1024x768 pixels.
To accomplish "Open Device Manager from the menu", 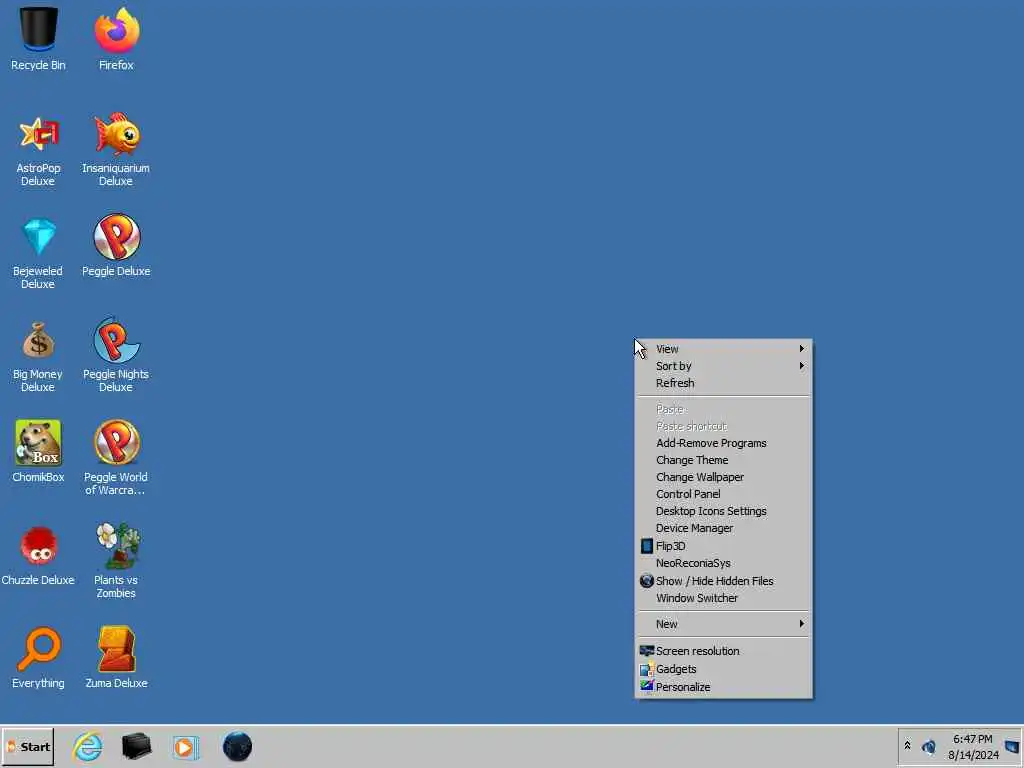I will point(724,528).
